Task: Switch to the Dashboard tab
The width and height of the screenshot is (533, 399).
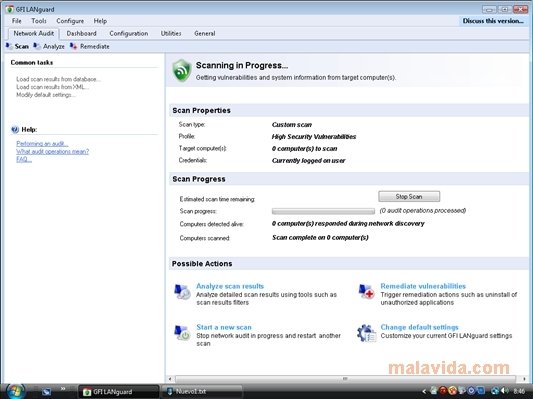Action: (x=82, y=33)
